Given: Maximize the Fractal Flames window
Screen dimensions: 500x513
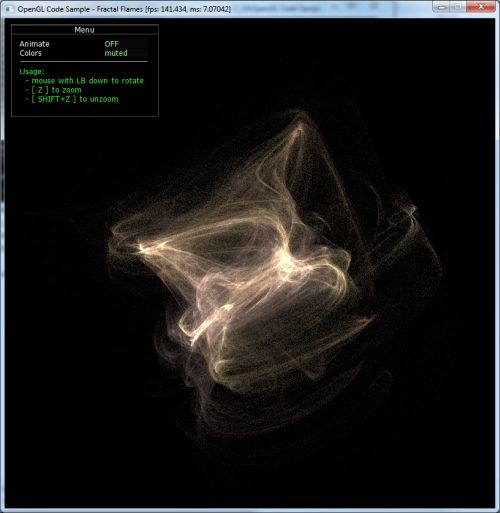Looking at the screenshot, I should point(458,7).
